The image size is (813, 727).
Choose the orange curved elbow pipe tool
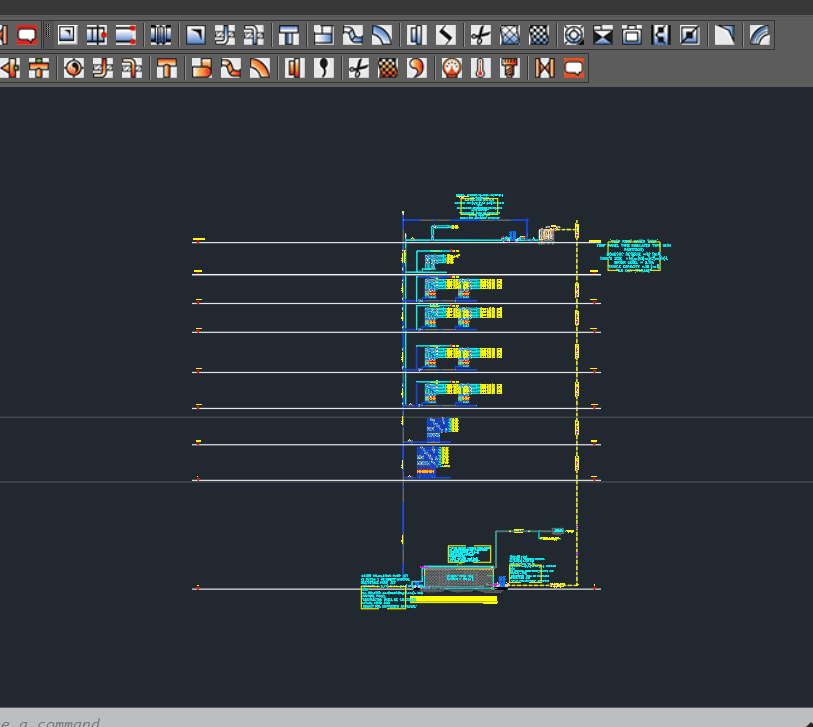click(x=260, y=68)
